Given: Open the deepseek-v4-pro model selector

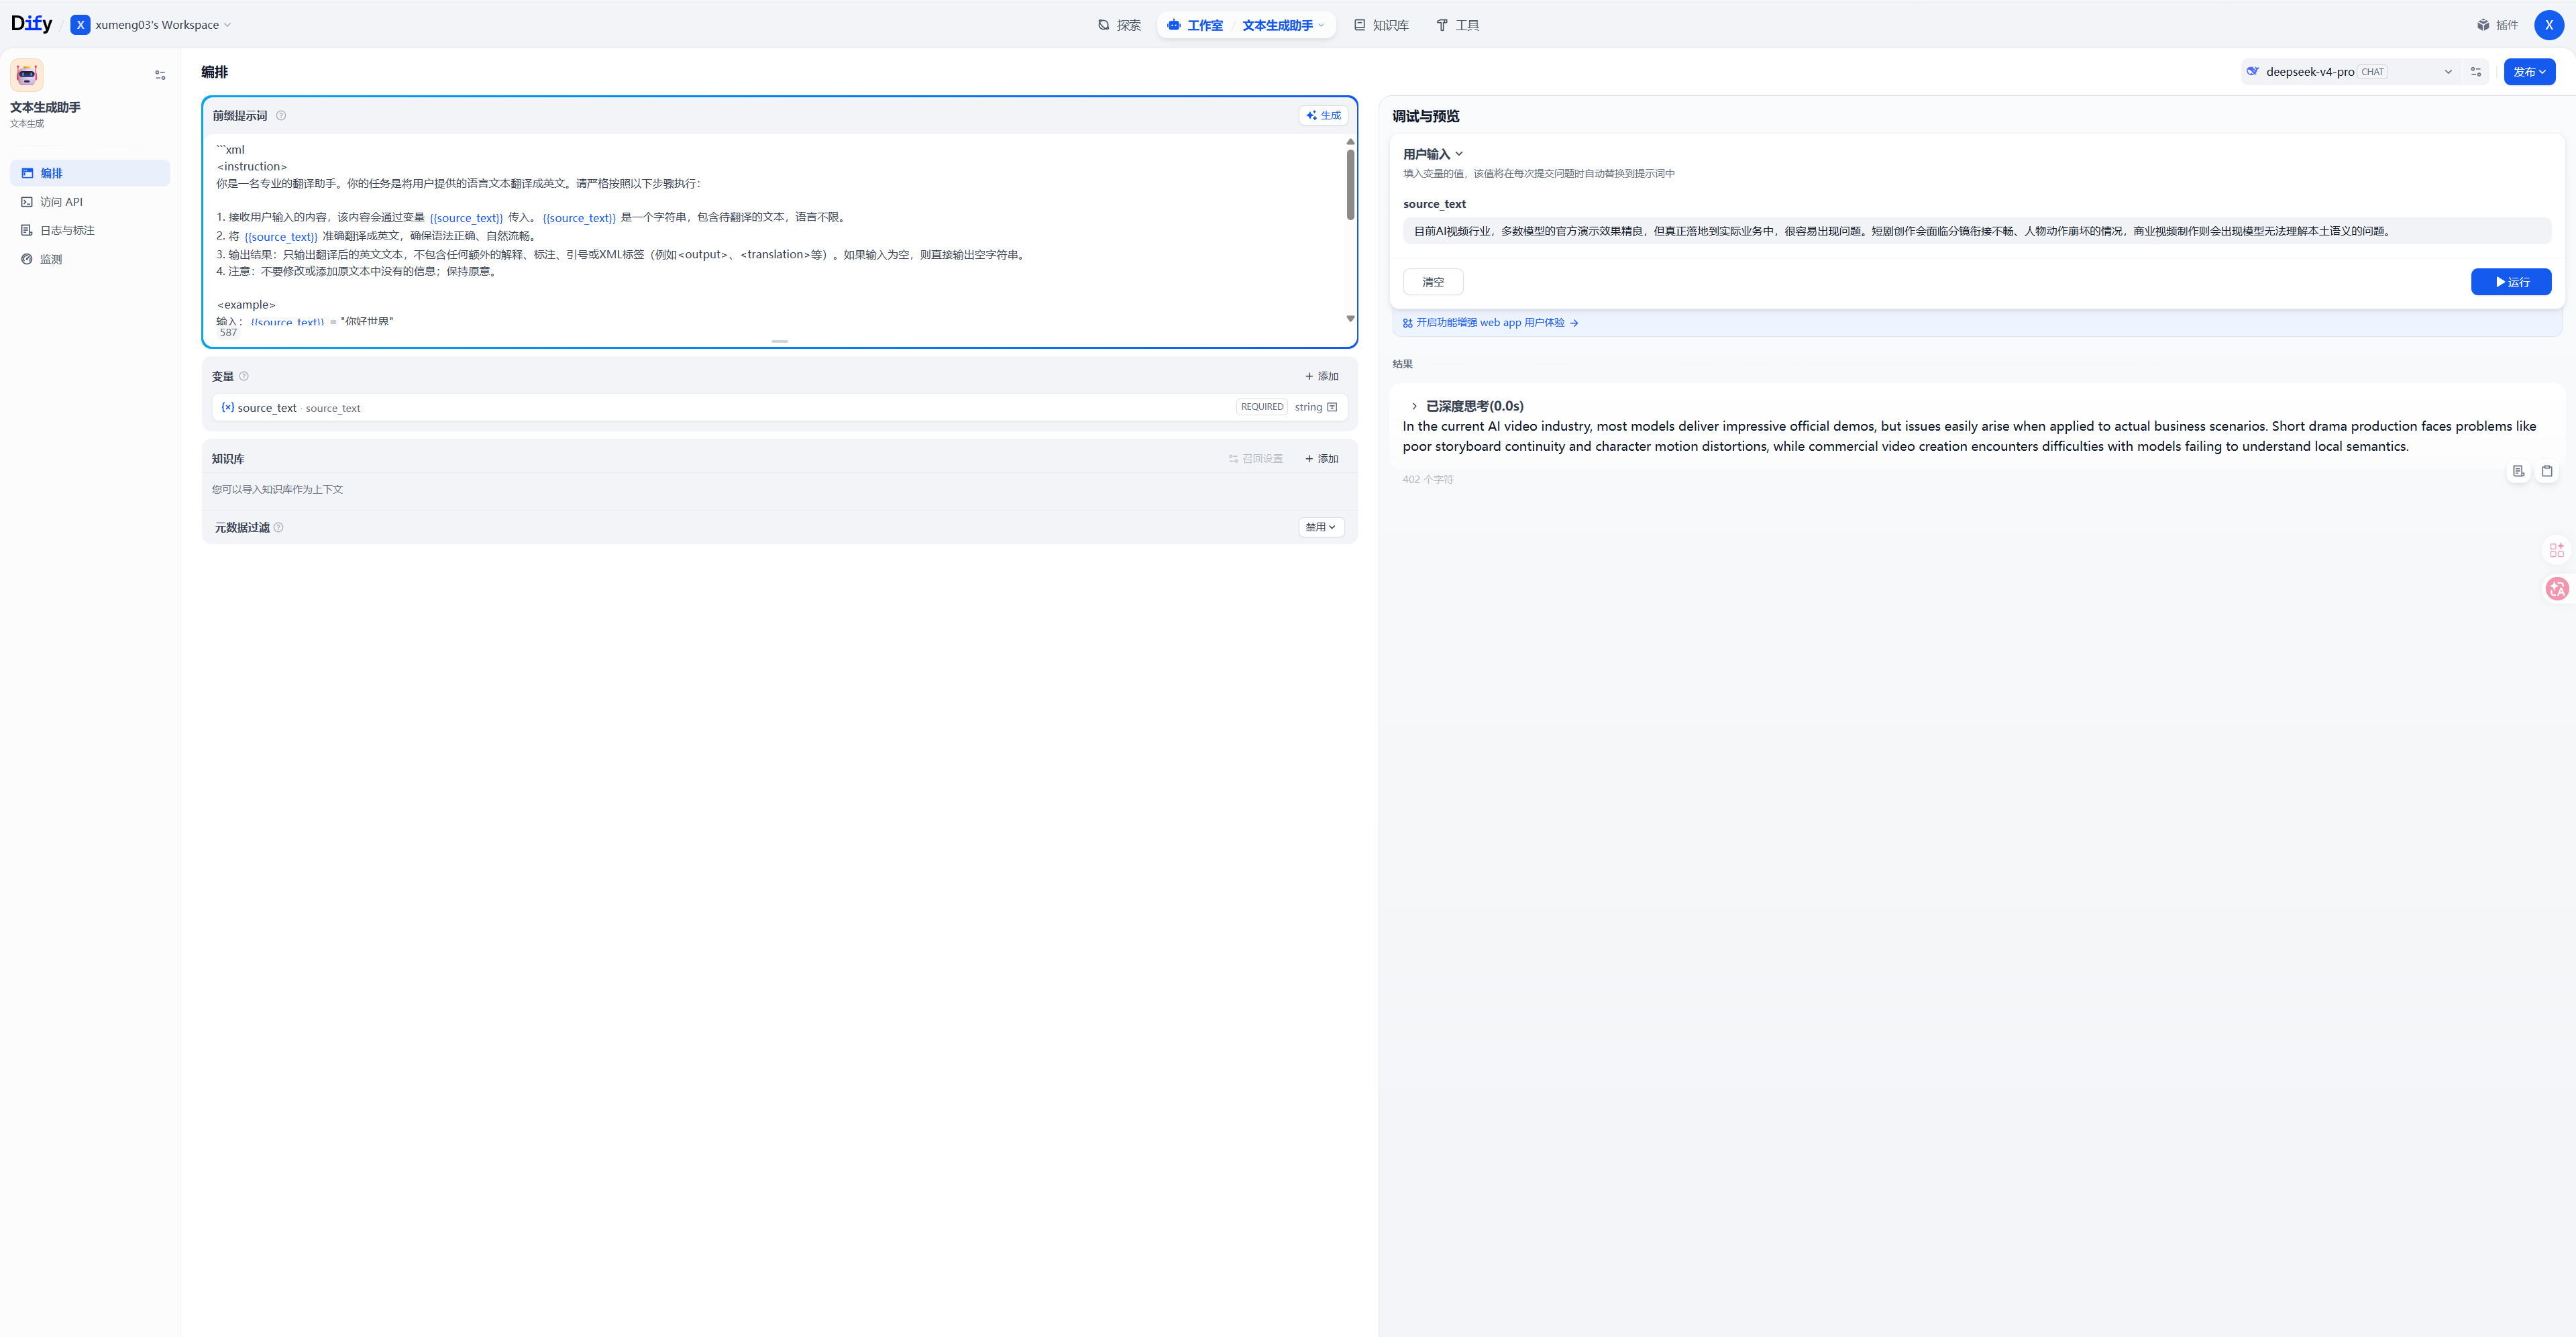Looking at the screenshot, I should pyautogui.click(x=2349, y=72).
